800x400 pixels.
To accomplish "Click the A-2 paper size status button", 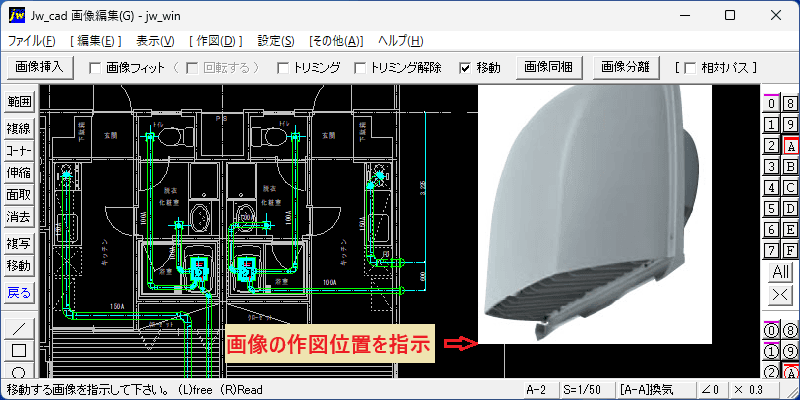I will click(541, 390).
